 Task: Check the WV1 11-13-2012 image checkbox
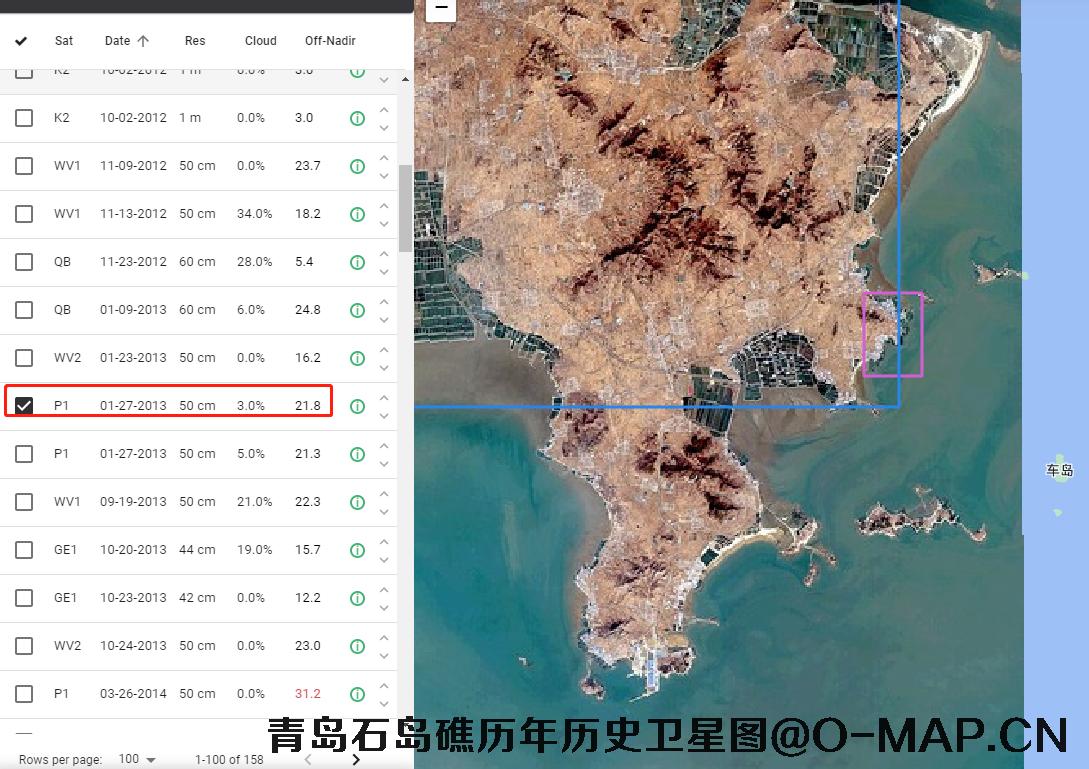point(24,214)
